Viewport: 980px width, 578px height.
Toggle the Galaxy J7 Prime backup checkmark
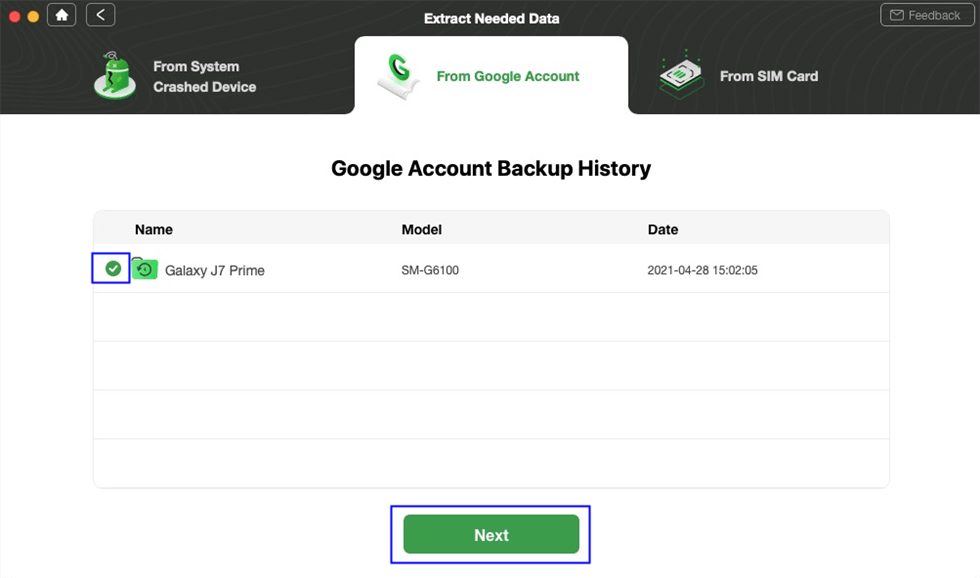click(113, 269)
